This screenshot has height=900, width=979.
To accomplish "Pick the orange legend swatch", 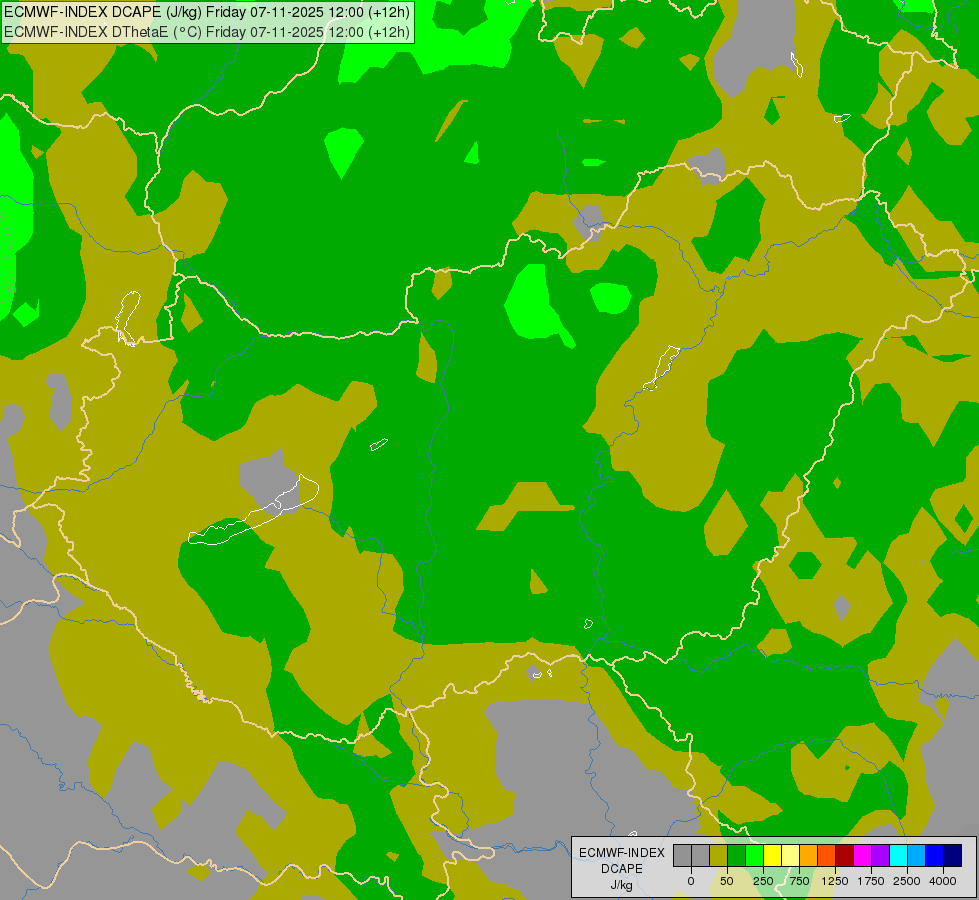I will pyautogui.click(x=809, y=855).
